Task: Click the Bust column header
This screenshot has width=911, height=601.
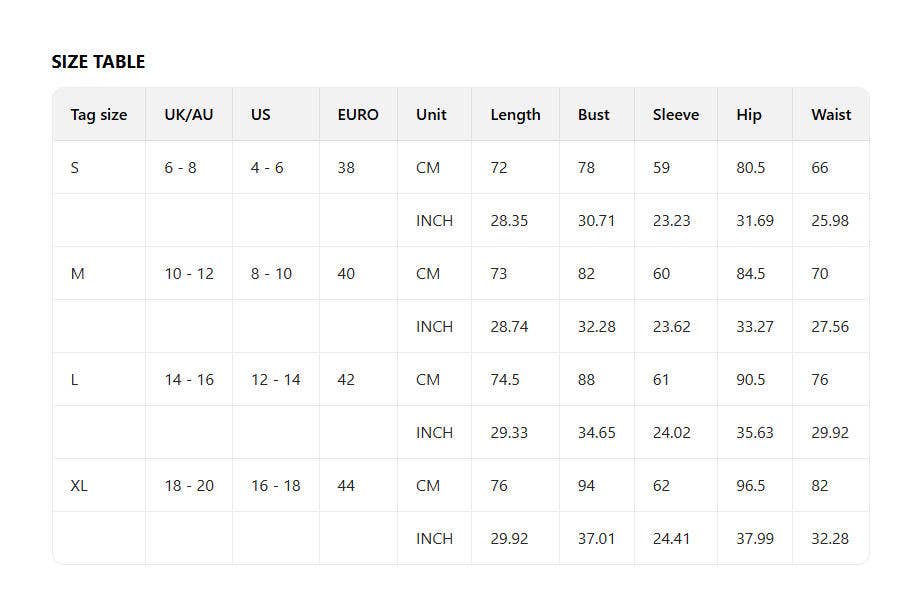Action: click(594, 115)
